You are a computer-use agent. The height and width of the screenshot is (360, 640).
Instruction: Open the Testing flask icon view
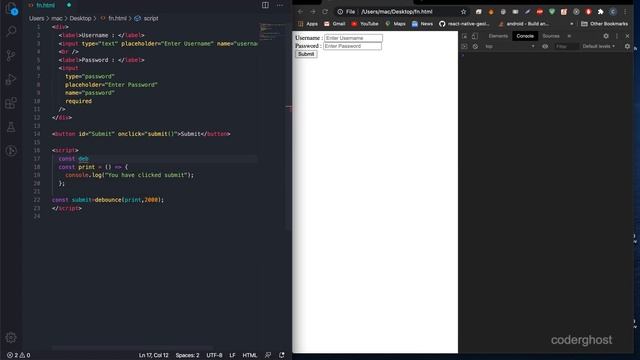(x=11, y=127)
